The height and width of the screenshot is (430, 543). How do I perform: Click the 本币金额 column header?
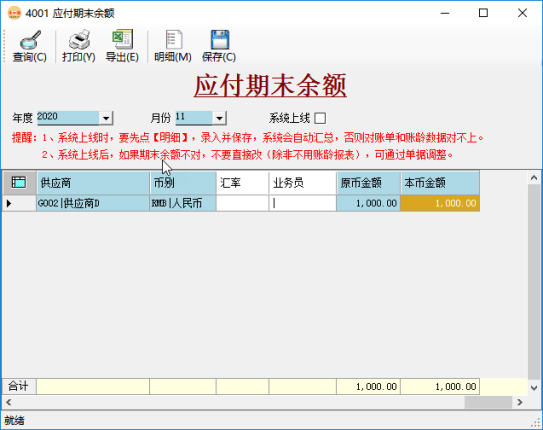440,182
